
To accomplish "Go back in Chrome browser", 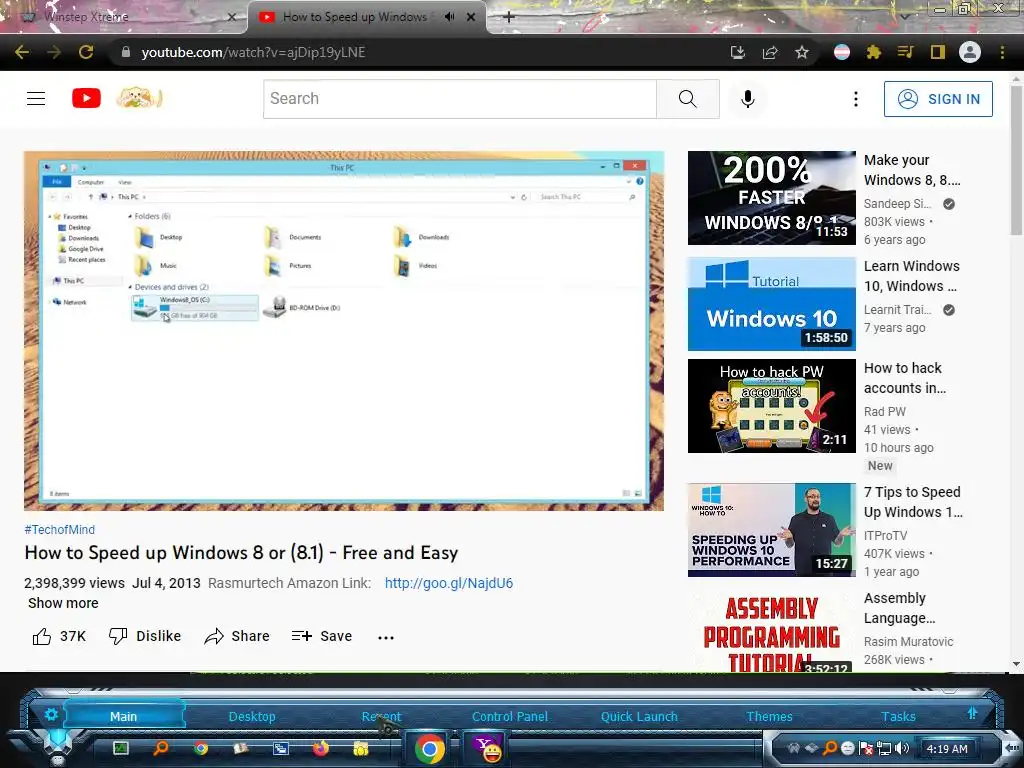I will [22, 52].
